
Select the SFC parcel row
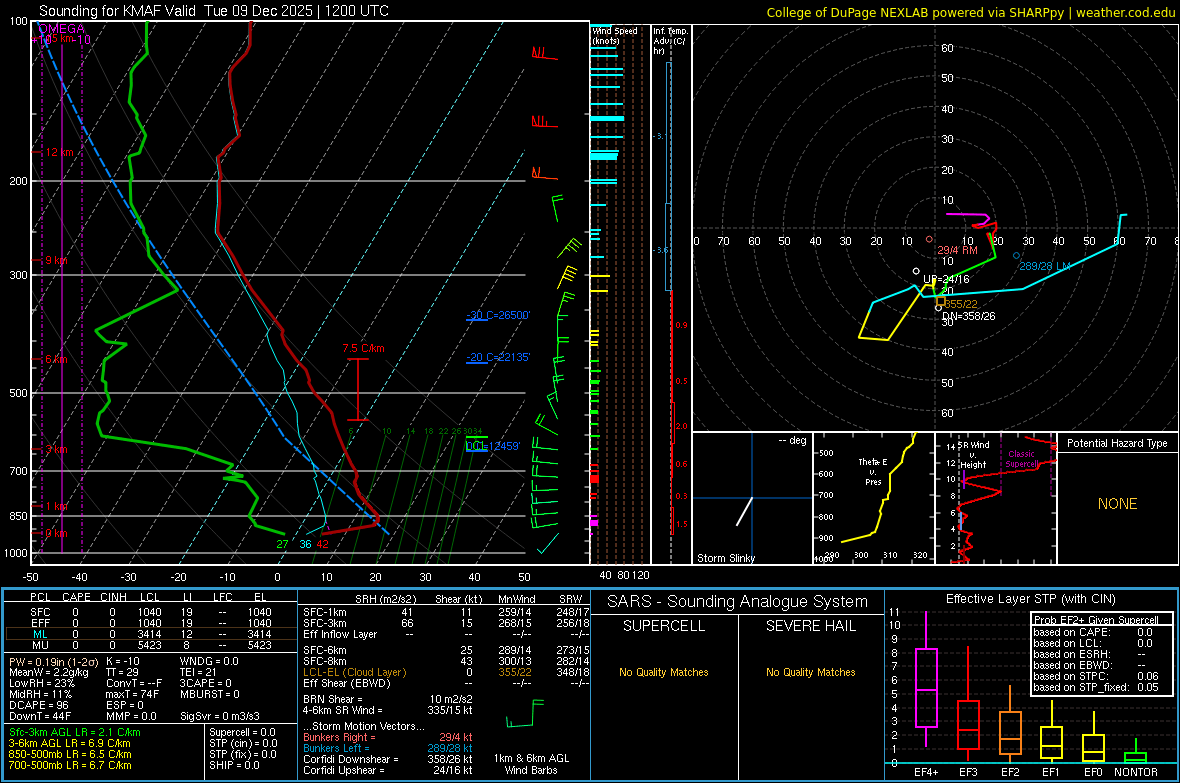[151, 612]
